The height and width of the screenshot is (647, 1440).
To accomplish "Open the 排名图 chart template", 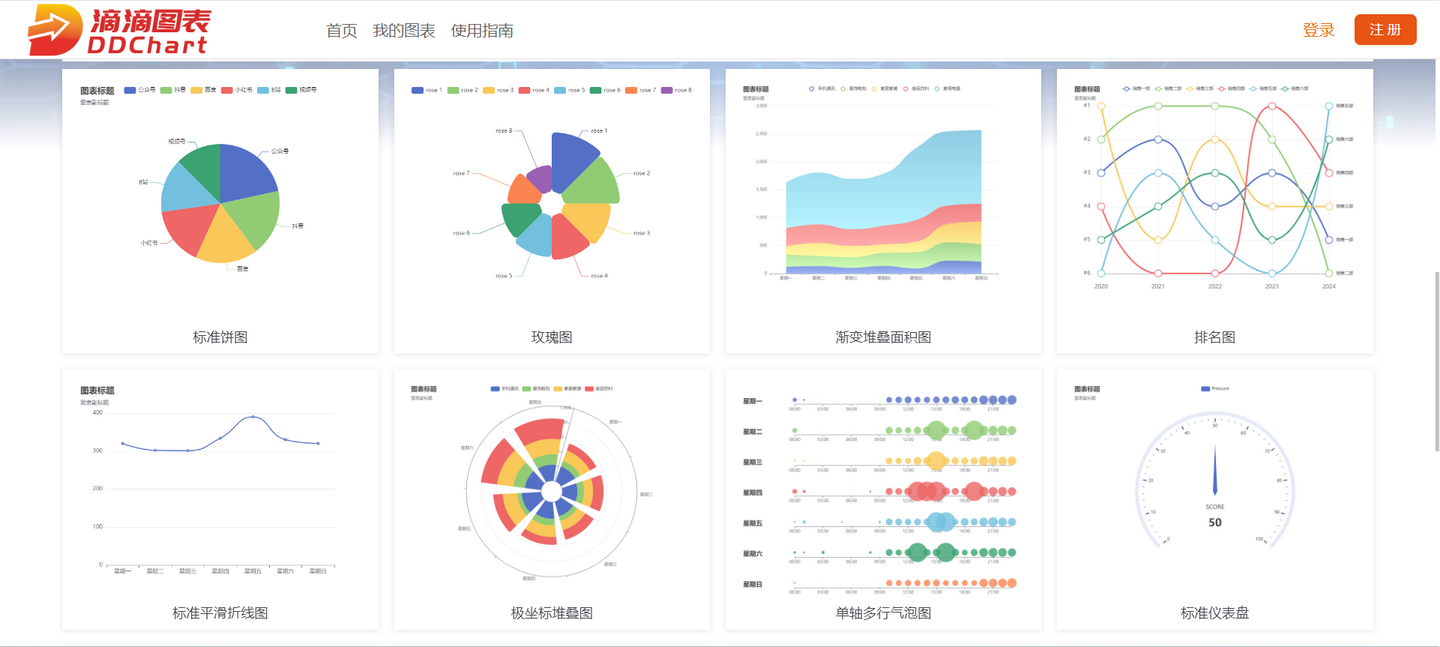I will [1213, 339].
